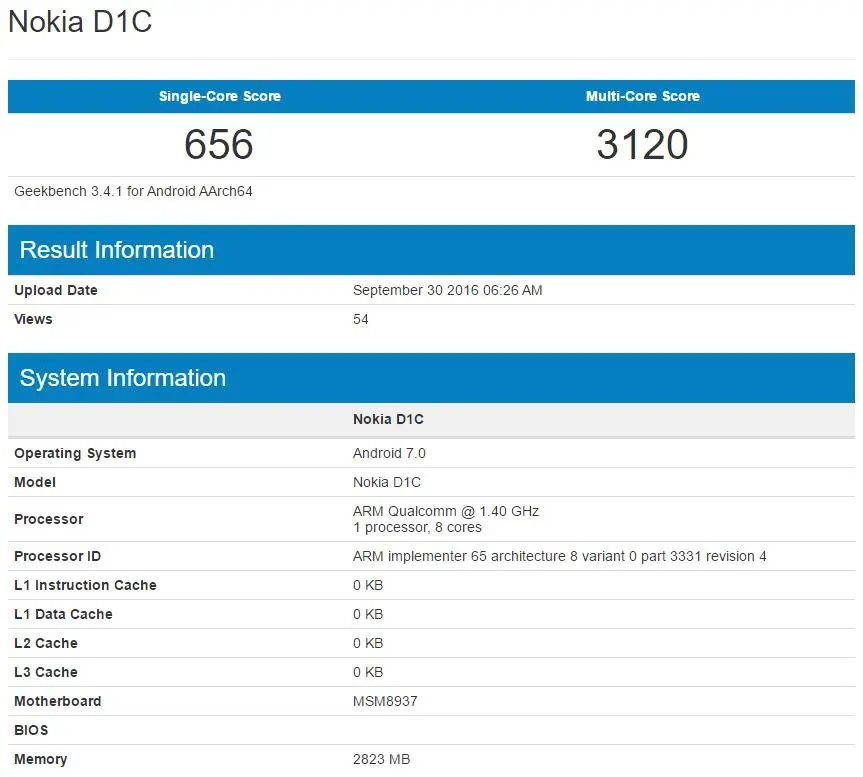Click the views count 54
863x777 pixels.
361,319
